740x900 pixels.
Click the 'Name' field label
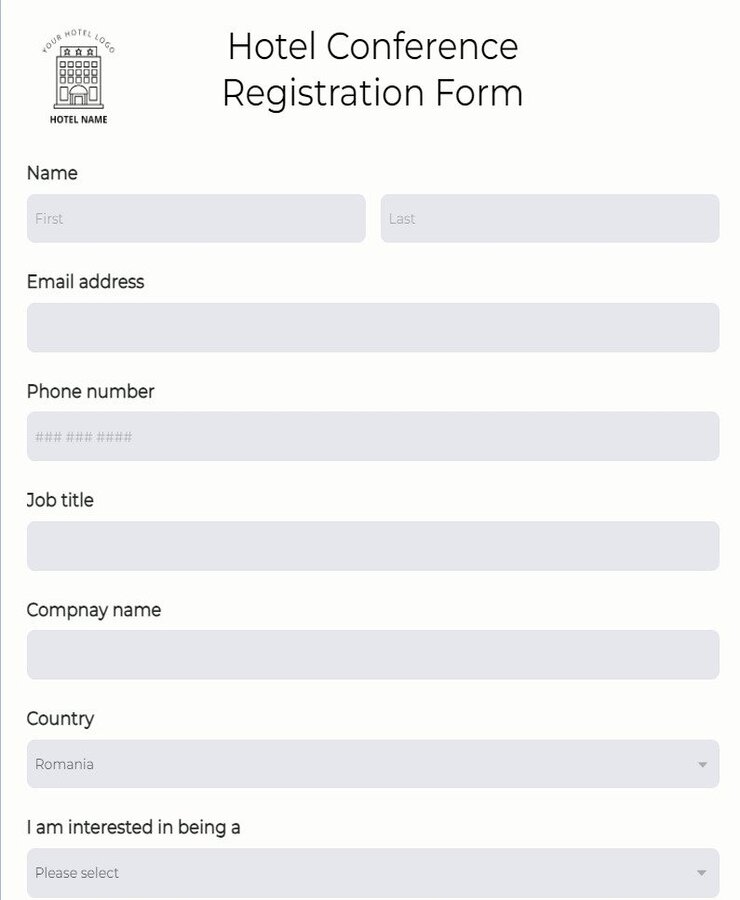[x=51, y=173]
